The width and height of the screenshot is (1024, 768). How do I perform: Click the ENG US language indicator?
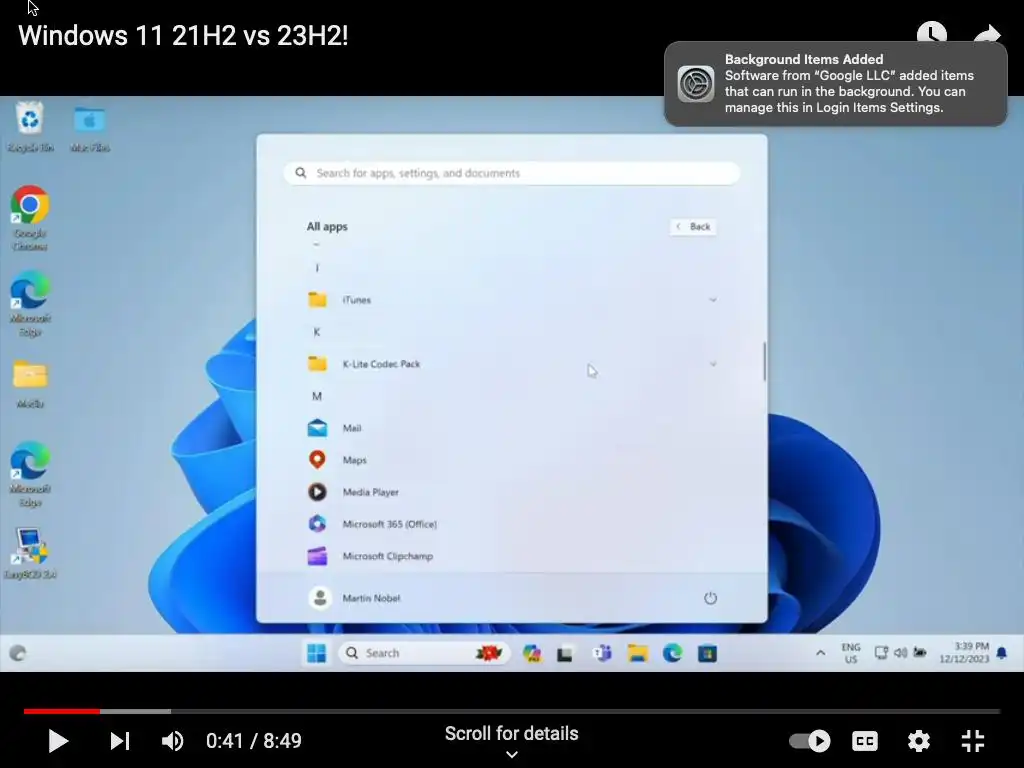(x=850, y=653)
